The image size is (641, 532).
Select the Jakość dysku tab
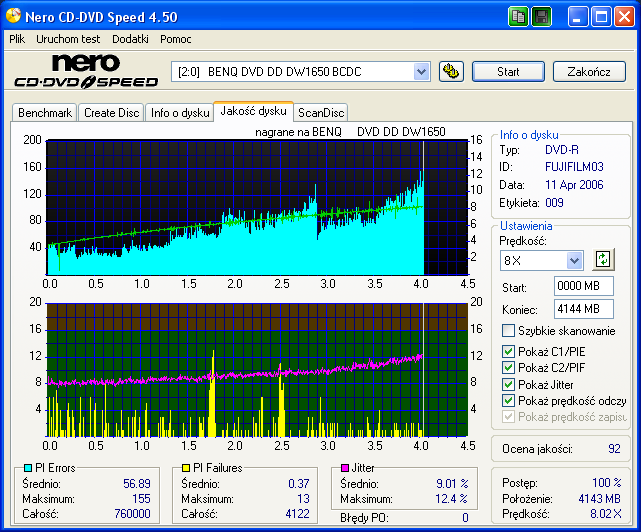[x=253, y=111]
